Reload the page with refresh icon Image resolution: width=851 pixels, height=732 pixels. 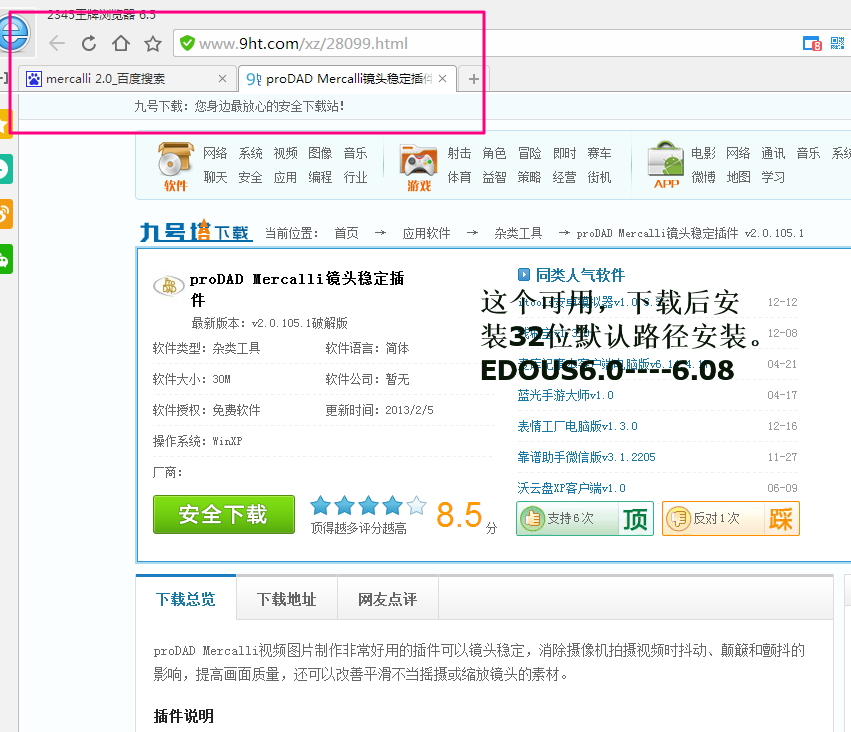pyautogui.click(x=89, y=43)
